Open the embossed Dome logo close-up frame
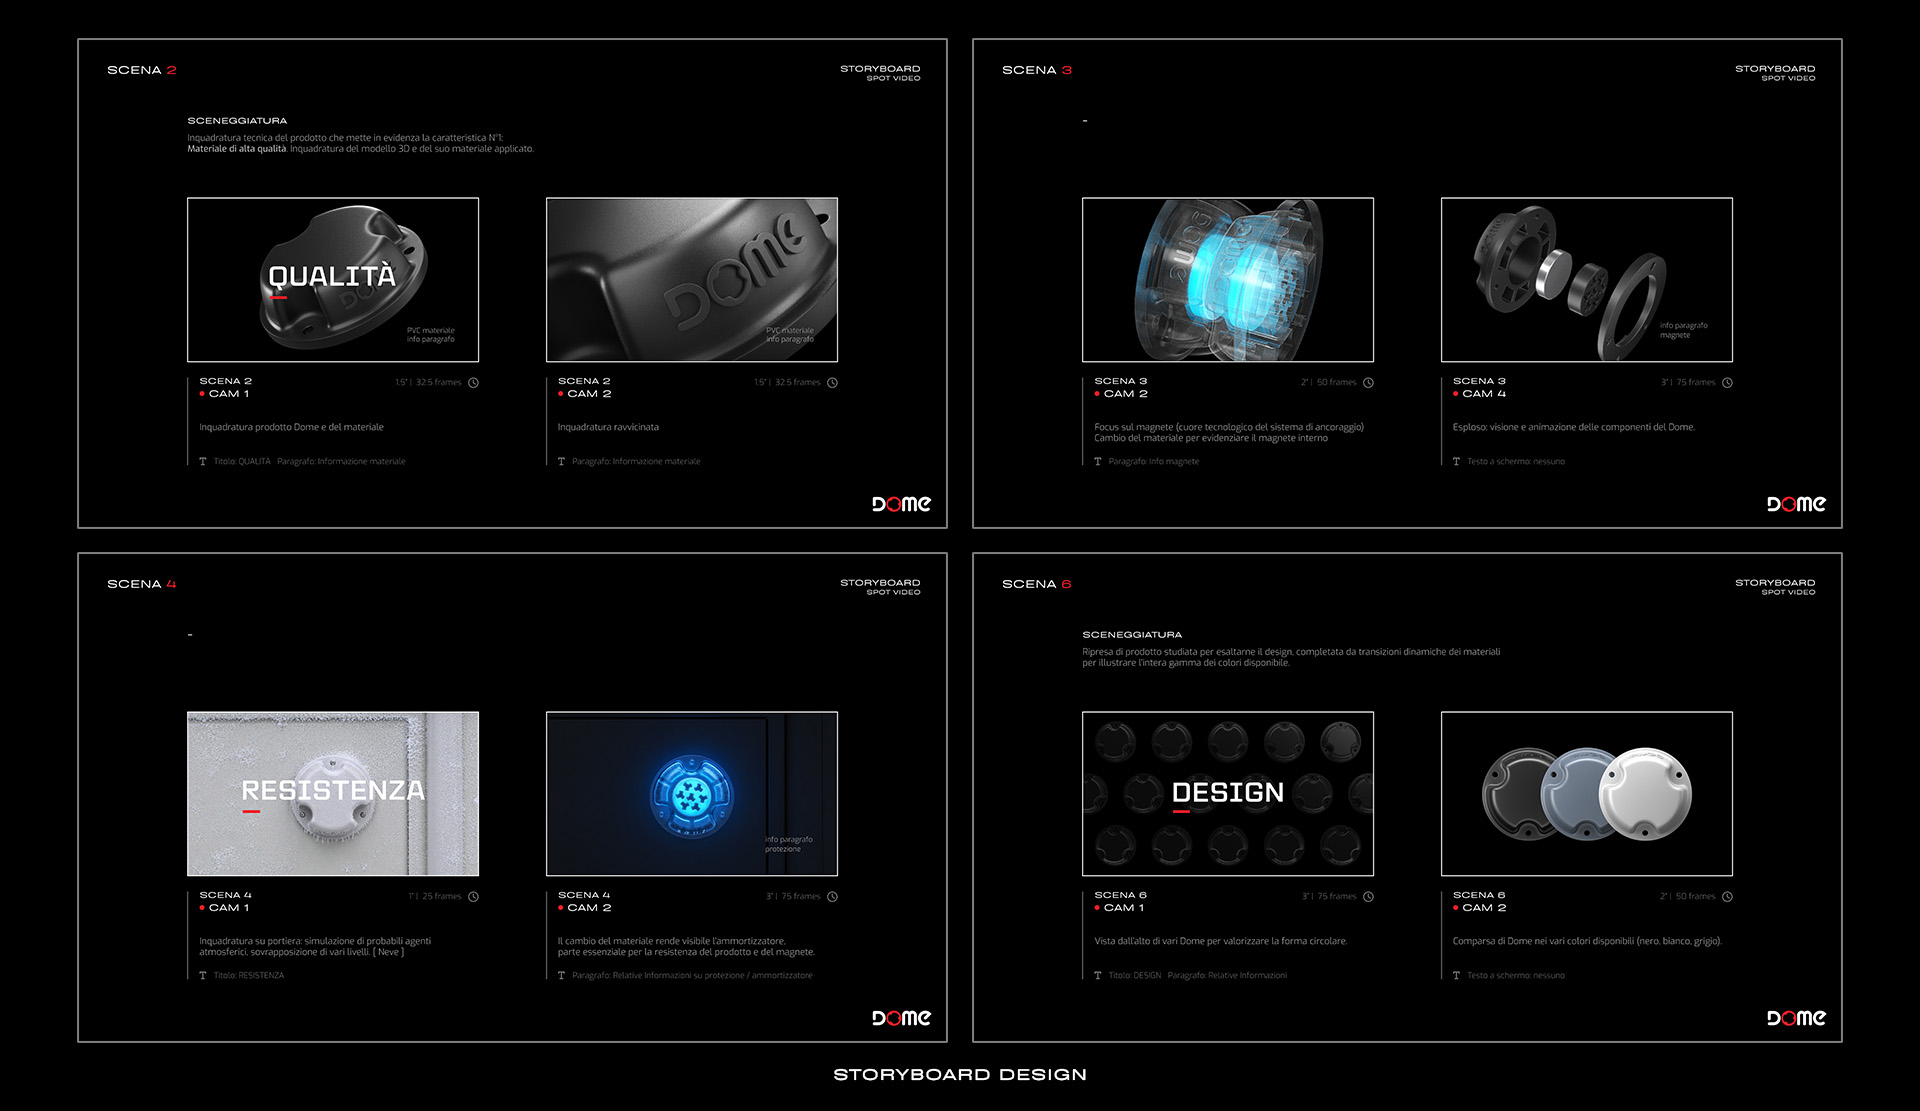 [692, 280]
